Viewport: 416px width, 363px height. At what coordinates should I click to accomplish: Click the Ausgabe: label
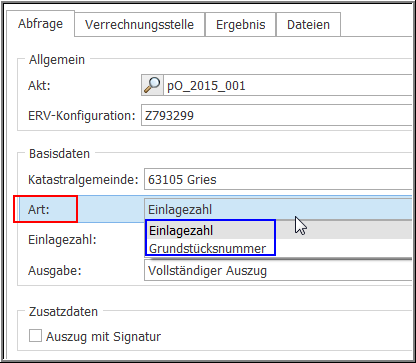(x=55, y=271)
